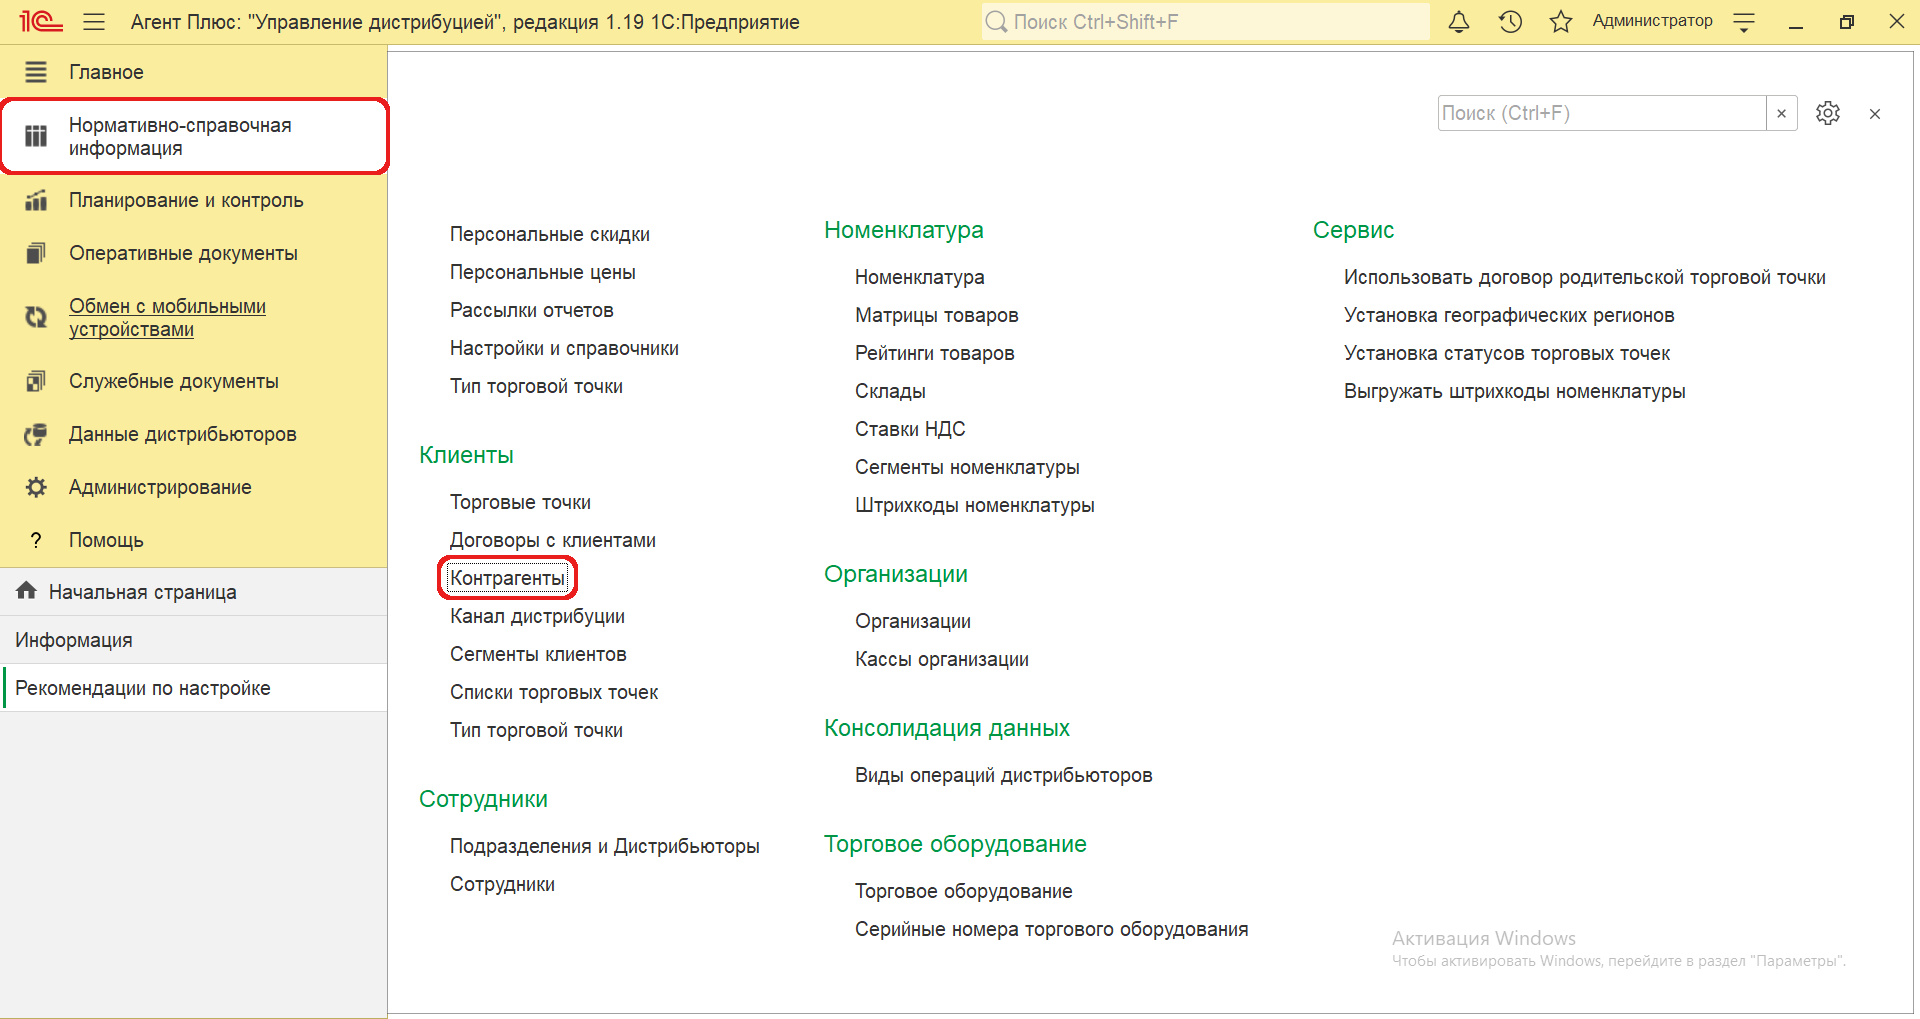Open Рейтинги товаров
Image resolution: width=1920 pixels, height=1019 pixels.
(x=935, y=353)
